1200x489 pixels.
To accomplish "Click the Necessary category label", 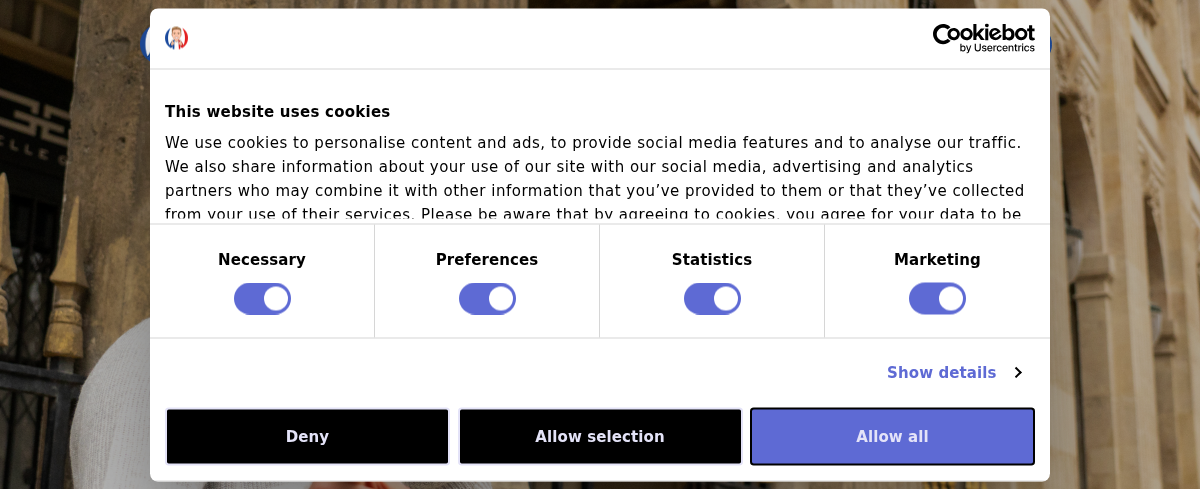I will [262, 260].
